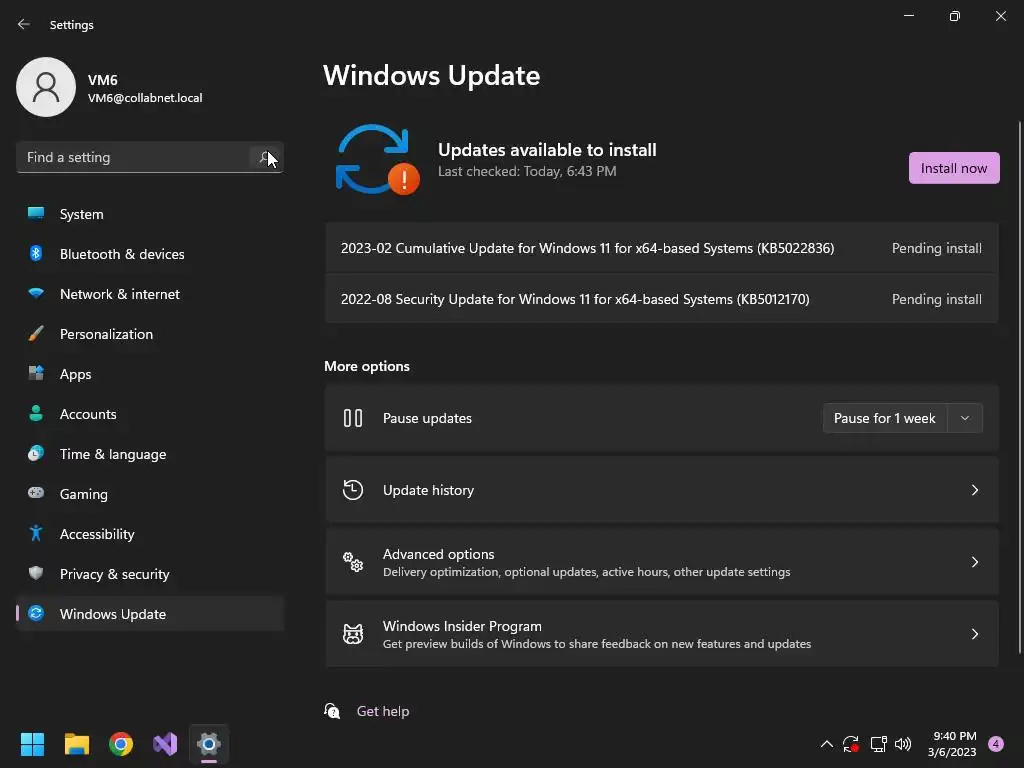Click the Privacy shield icon
Screen dimensions: 1024x768
pos(36,573)
